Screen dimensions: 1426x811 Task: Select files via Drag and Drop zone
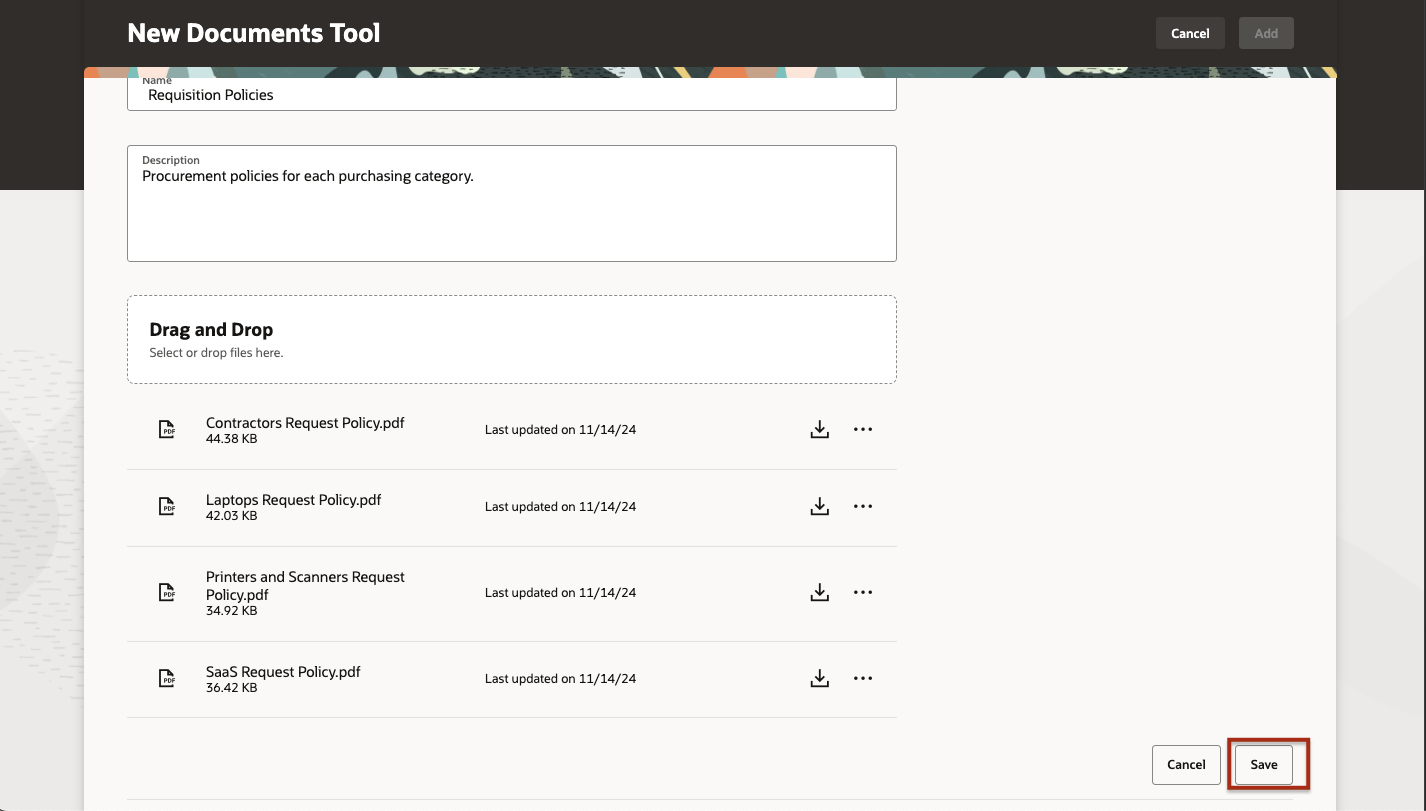click(x=511, y=339)
